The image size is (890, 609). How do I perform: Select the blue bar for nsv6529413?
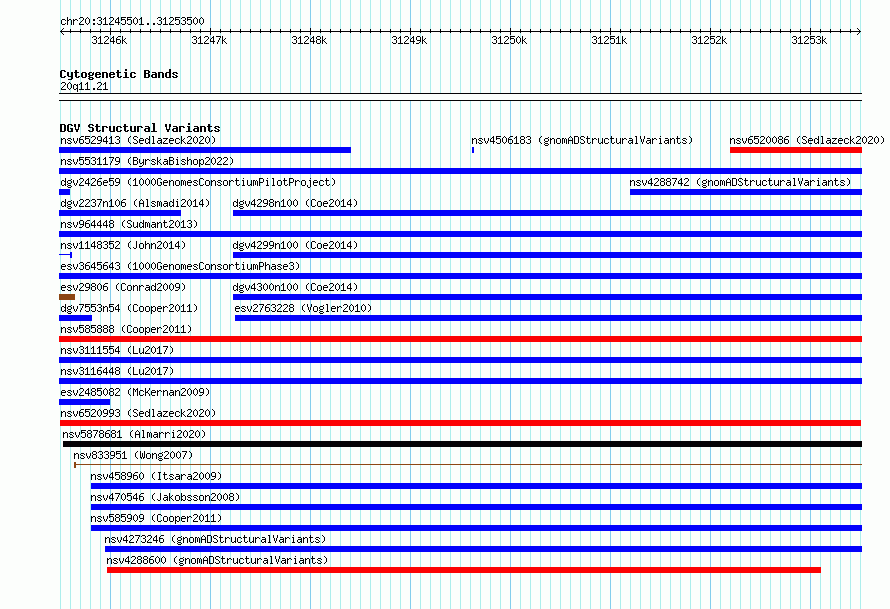[x=205, y=150]
